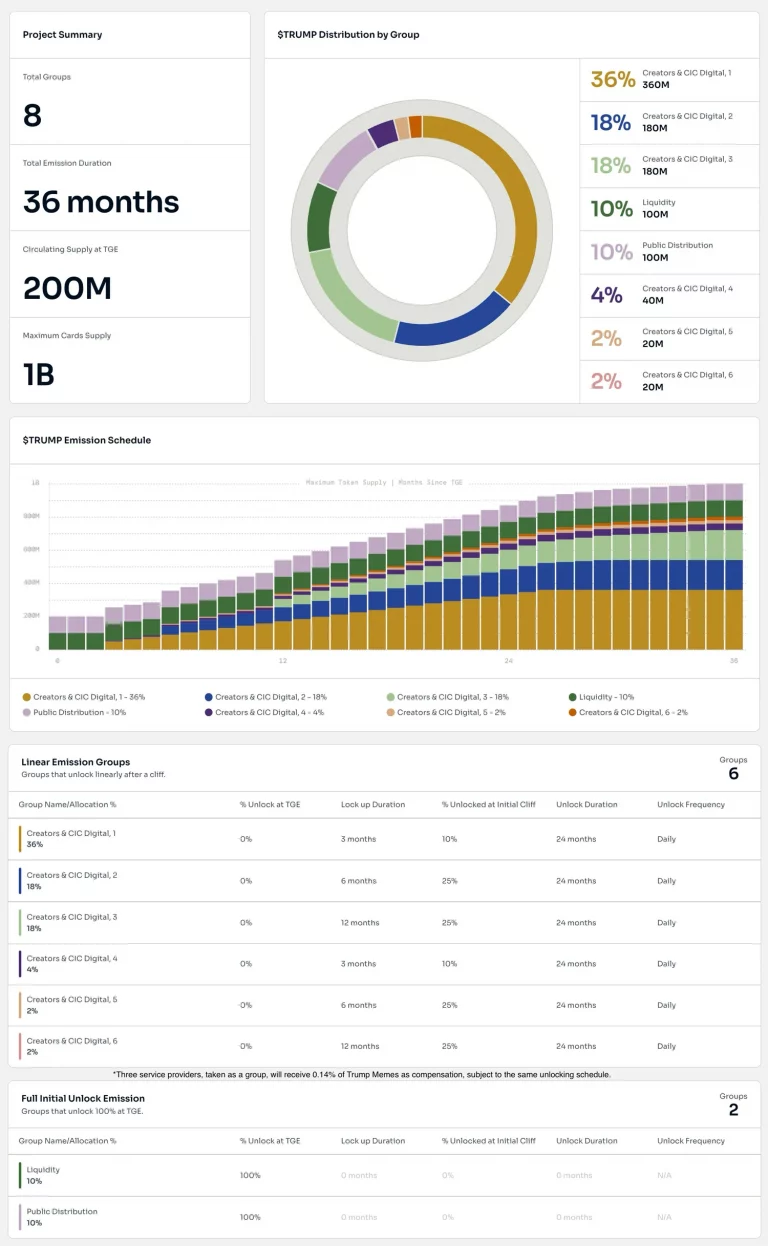
Task: Sort by 'Unlock Frequency' in Linear Emission table
Action: [691, 804]
